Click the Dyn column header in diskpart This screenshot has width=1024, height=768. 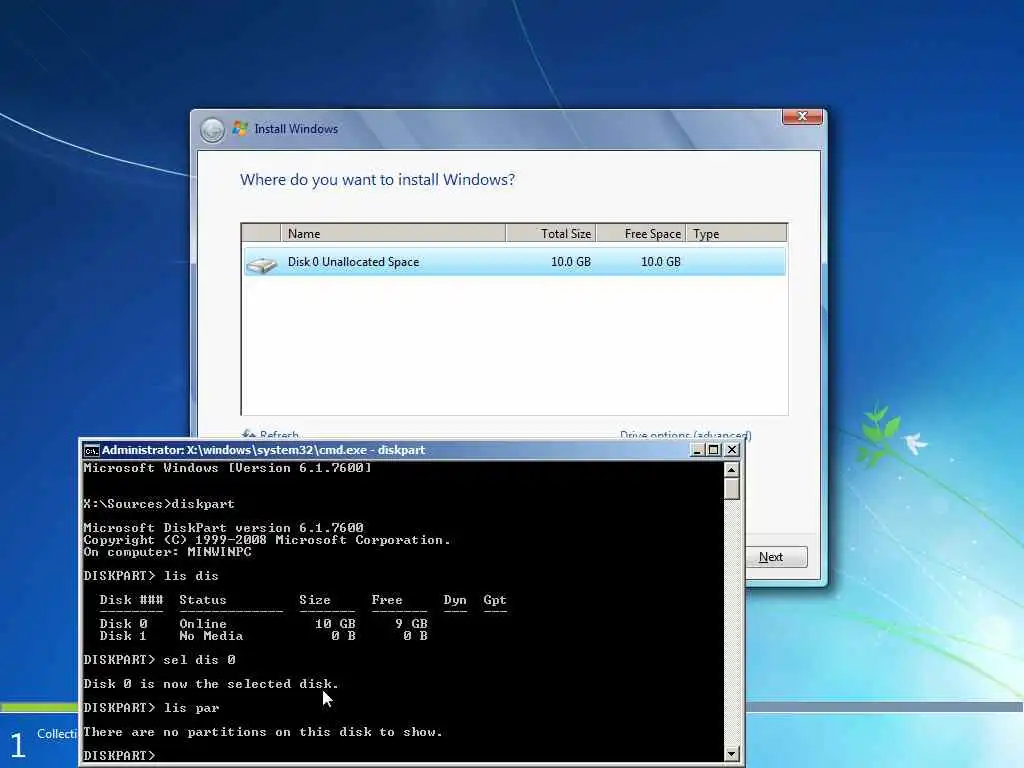tap(455, 600)
